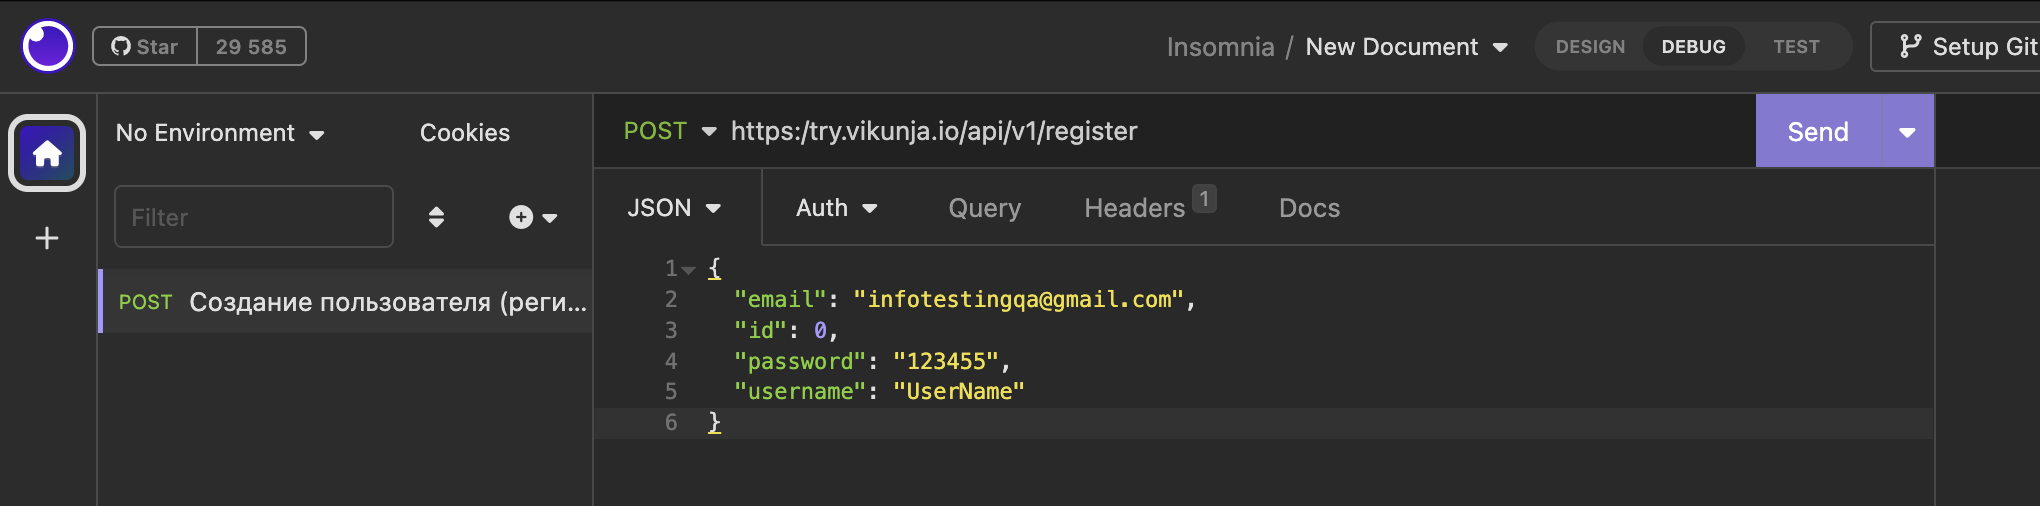Switch to Test mode
2040x506 pixels.
coord(1796,47)
